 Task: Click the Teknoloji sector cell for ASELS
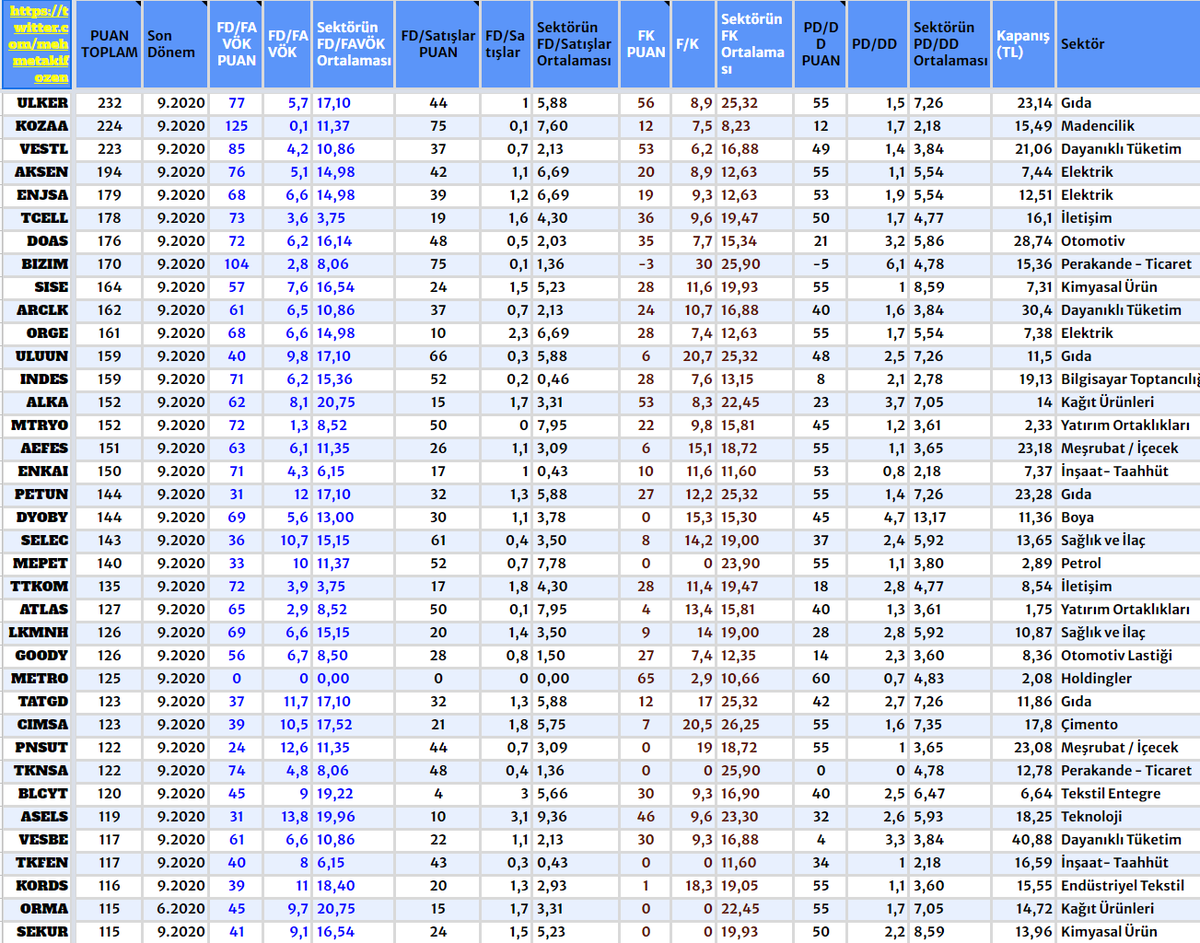click(x=1128, y=816)
